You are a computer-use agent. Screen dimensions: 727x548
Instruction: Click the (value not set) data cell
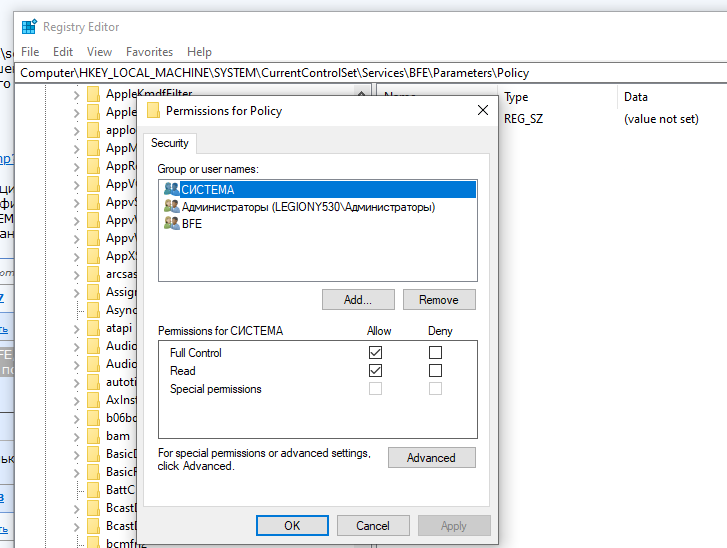point(661,119)
